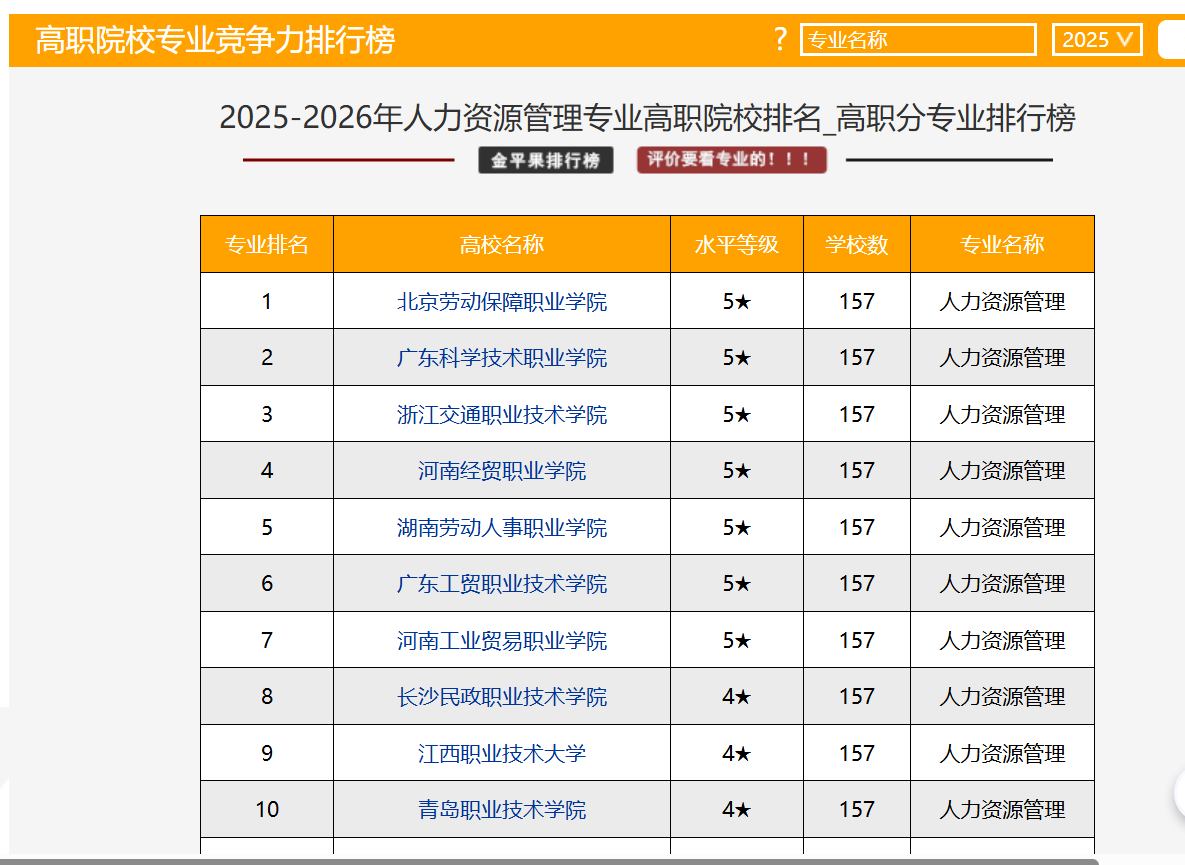Click the 专业排名 column header
This screenshot has width=1185, height=865.
coord(267,244)
